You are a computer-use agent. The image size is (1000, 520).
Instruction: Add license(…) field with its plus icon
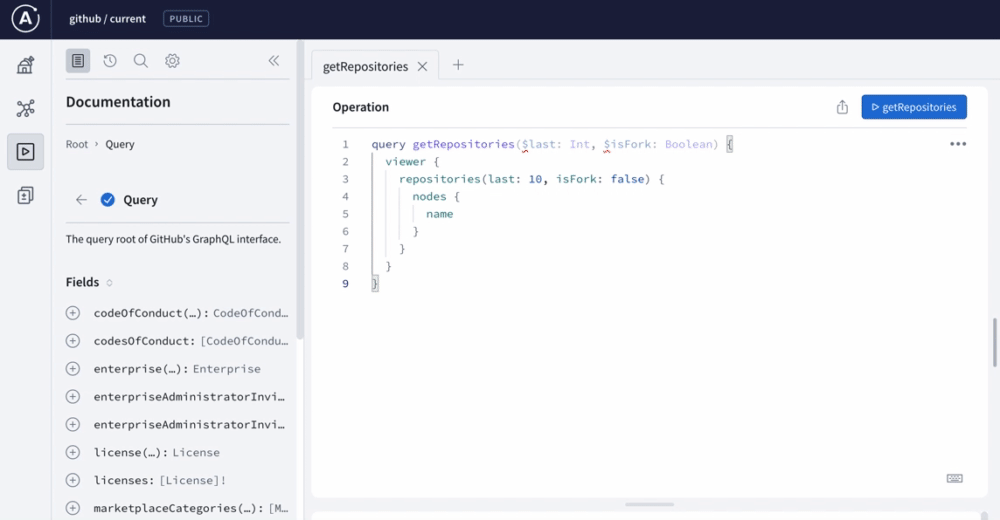tap(73, 452)
